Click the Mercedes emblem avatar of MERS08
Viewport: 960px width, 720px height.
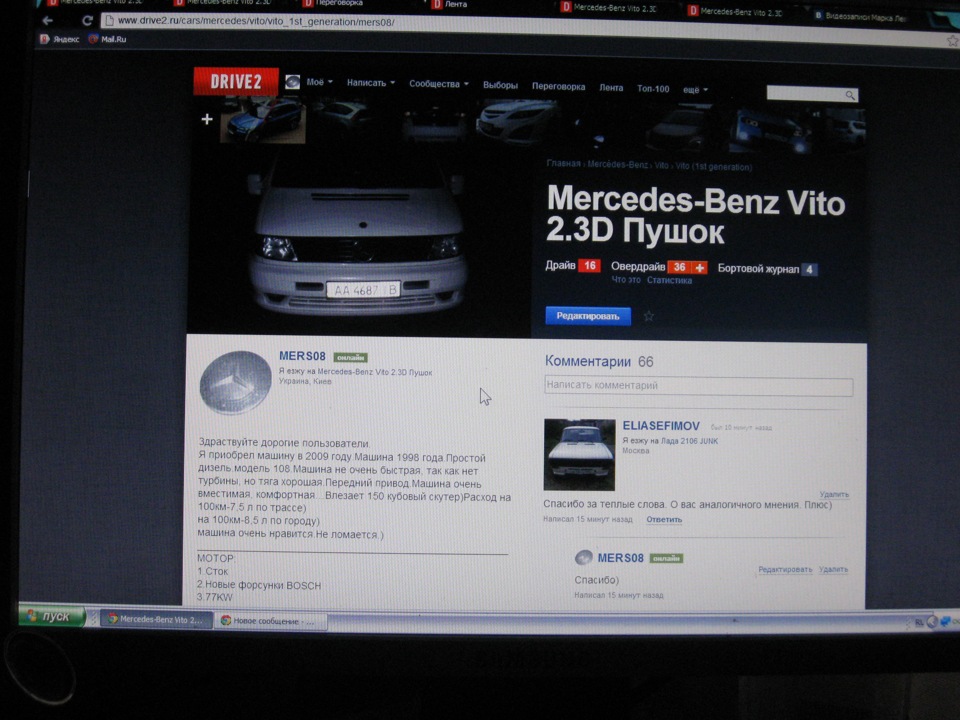tap(236, 383)
